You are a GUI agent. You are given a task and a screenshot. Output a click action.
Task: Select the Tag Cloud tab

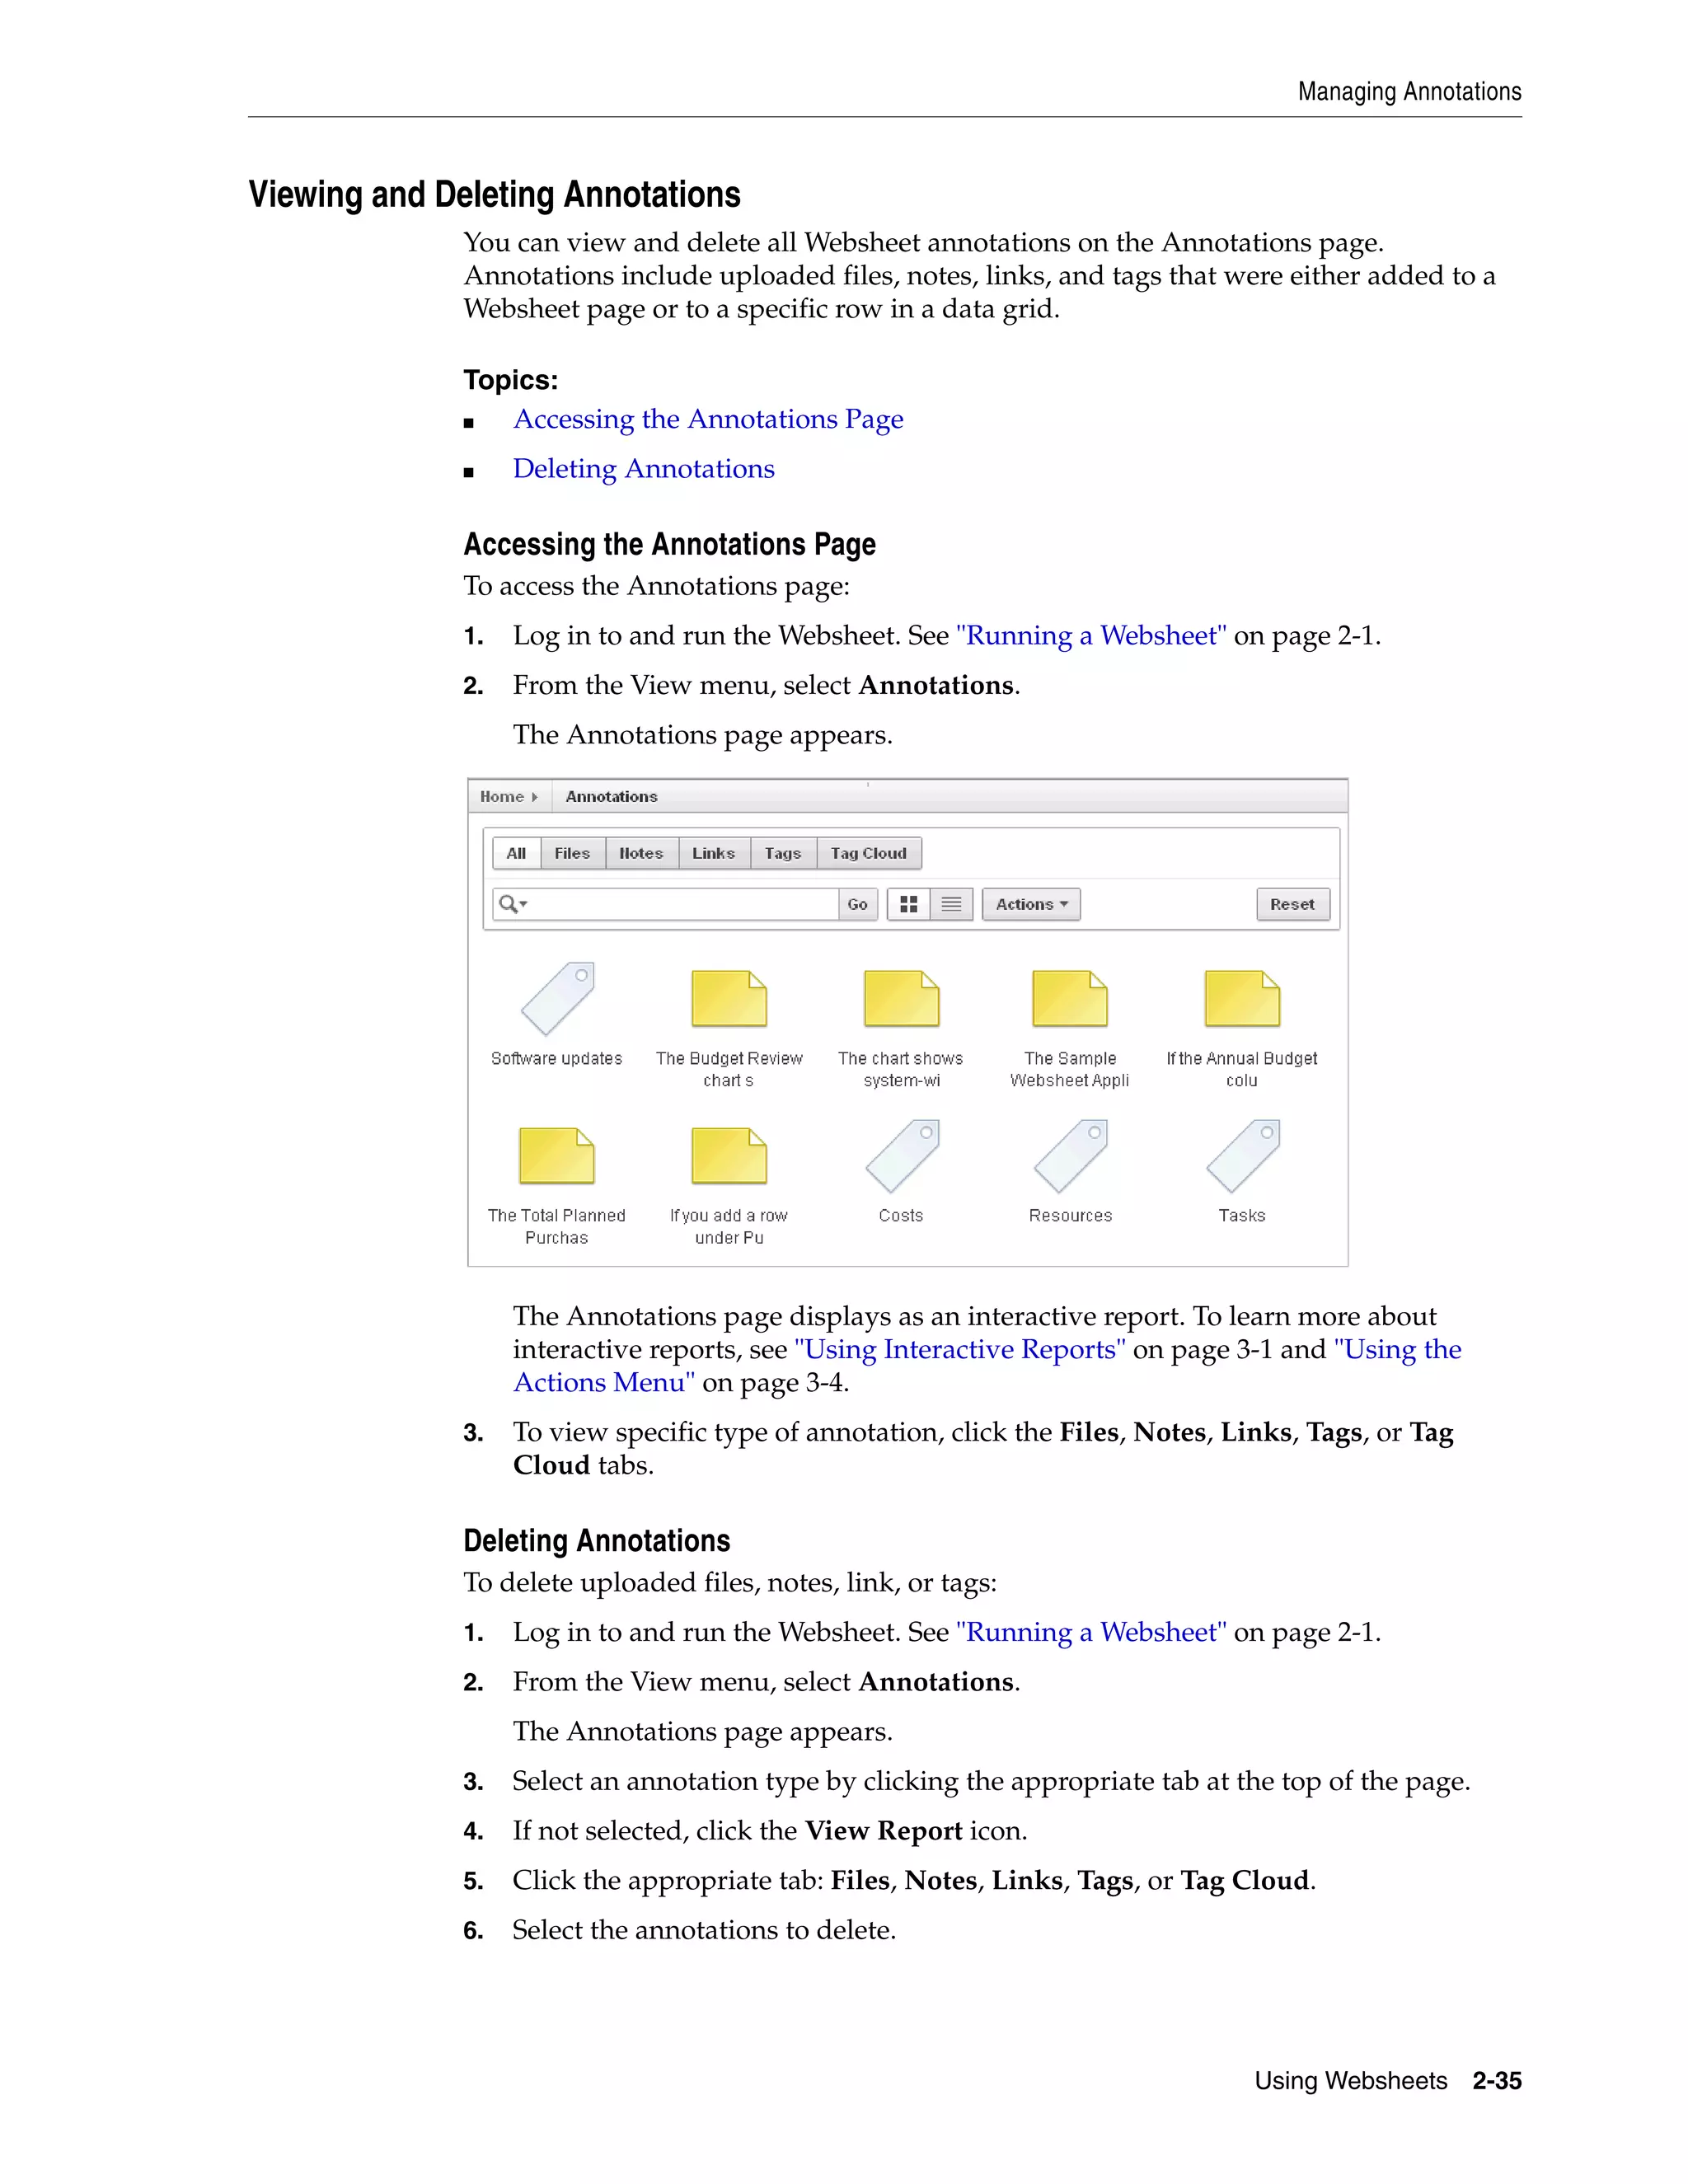tap(869, 853)
